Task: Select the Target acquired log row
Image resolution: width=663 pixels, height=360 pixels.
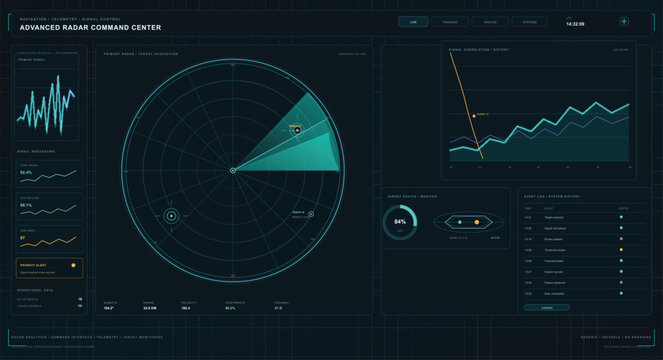Action: click(584, 217)
